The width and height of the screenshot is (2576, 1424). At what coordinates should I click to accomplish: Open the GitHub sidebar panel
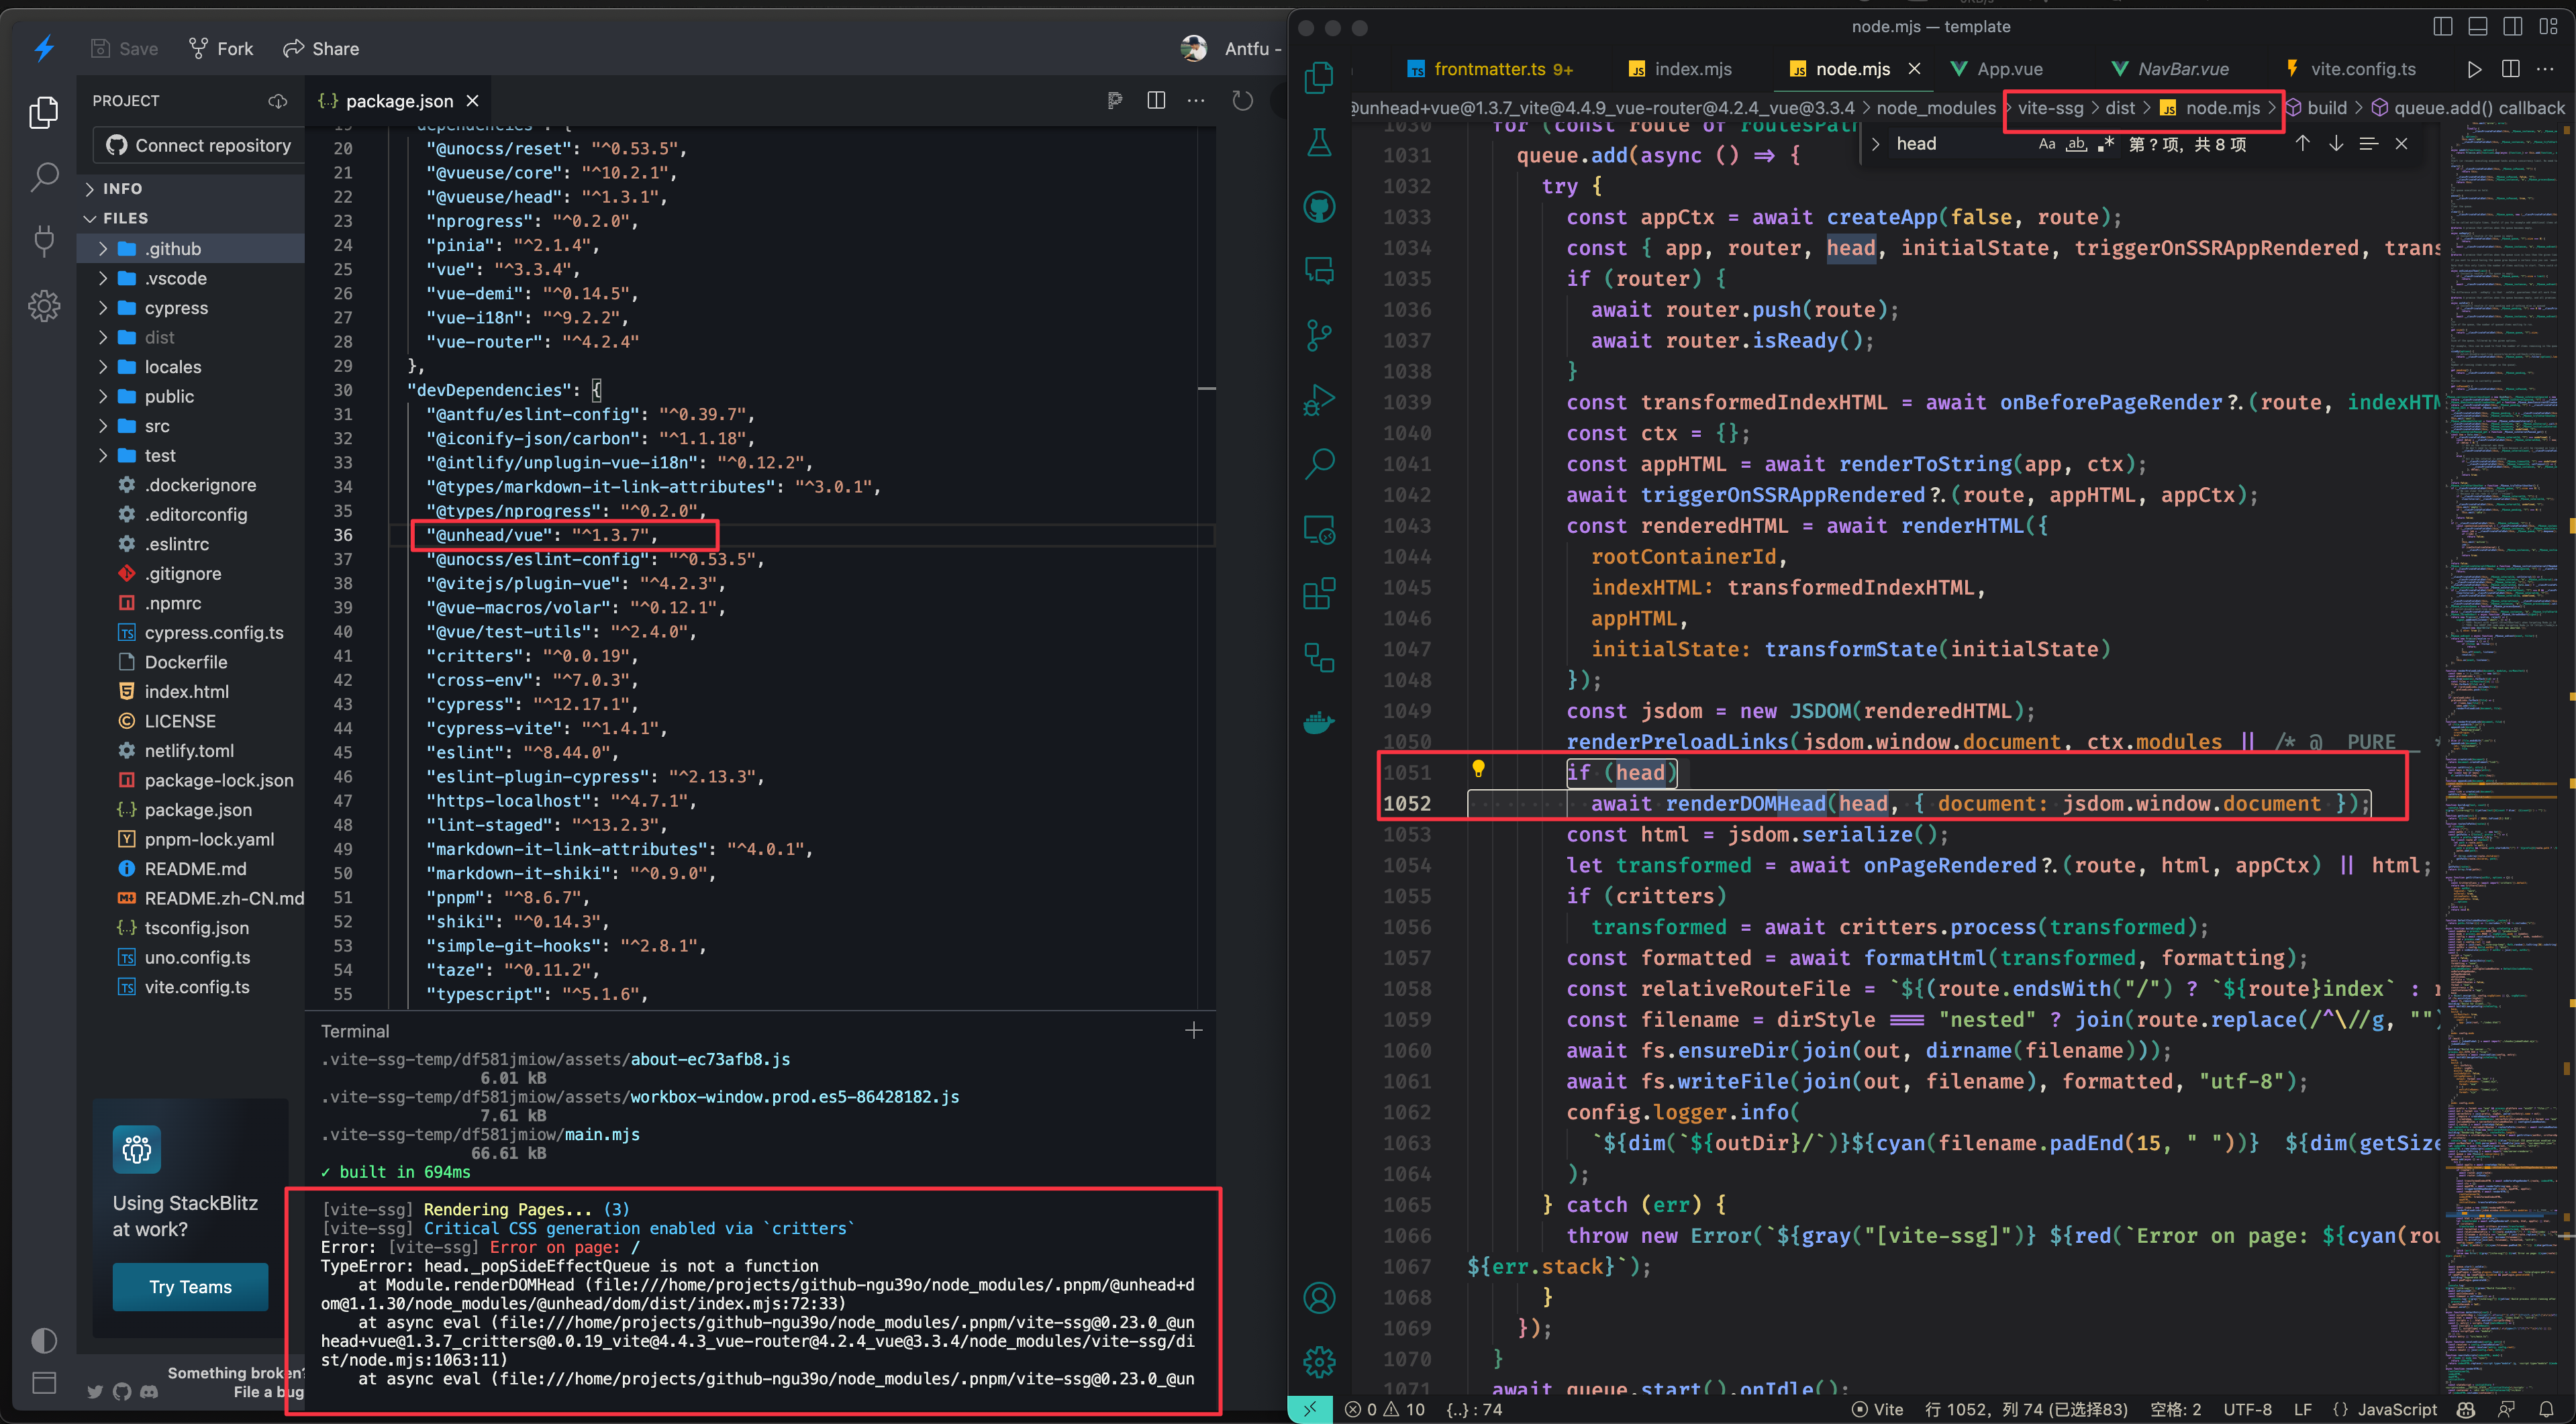[1319, 206]
